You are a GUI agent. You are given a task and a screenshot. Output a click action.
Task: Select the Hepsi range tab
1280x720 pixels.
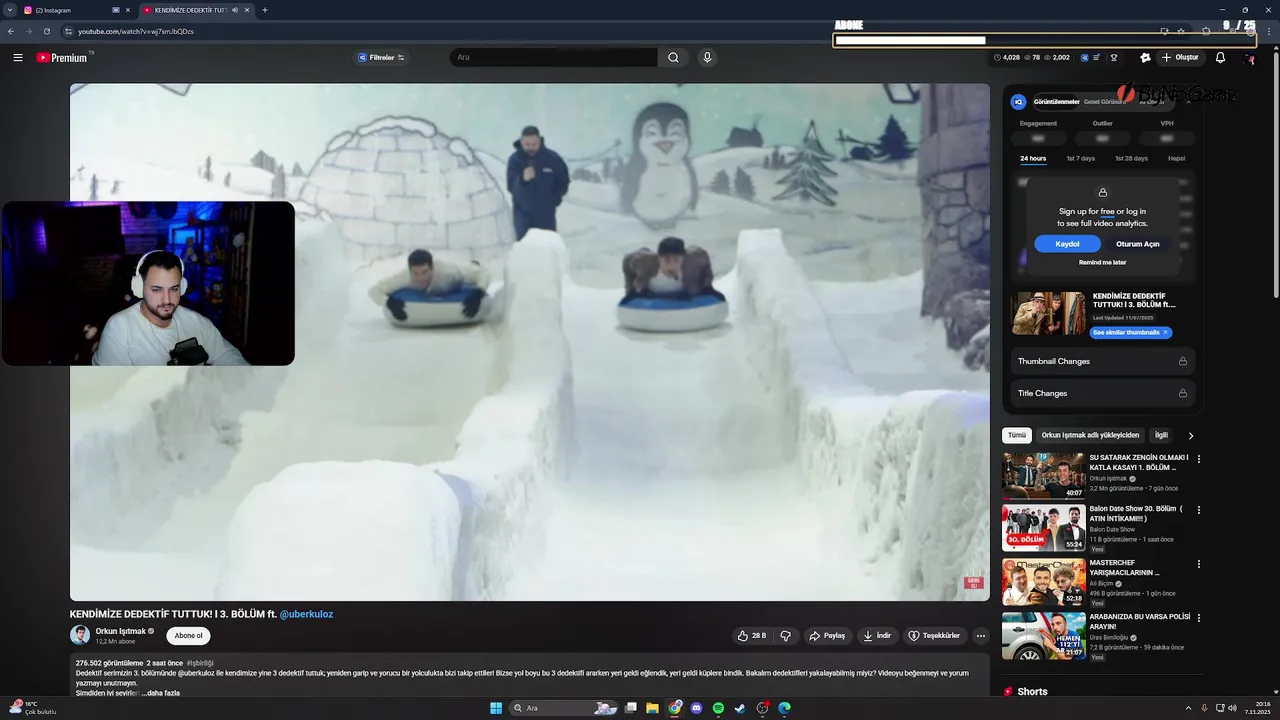tap(1177, 159)
